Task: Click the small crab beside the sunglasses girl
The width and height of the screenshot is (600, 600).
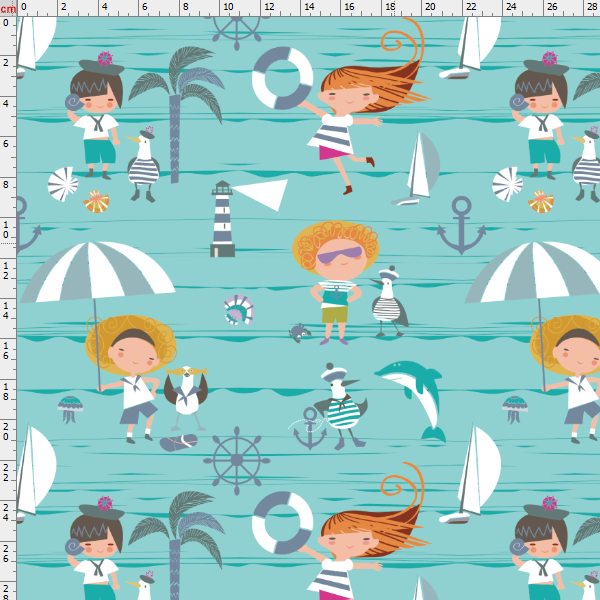Action: point(300,332)
